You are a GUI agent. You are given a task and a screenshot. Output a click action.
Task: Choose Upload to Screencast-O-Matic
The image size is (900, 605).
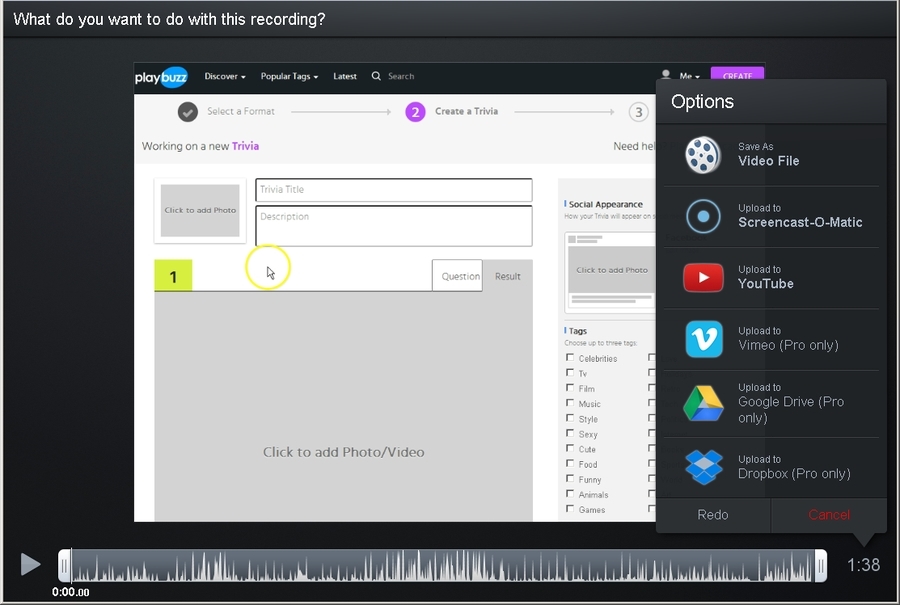pyautogui.click(x=771, y=216)
